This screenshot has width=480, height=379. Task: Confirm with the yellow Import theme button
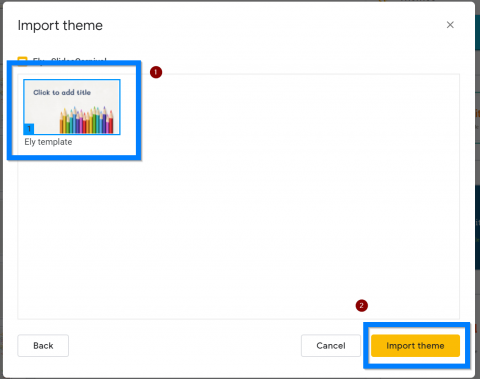coord(415,346)
